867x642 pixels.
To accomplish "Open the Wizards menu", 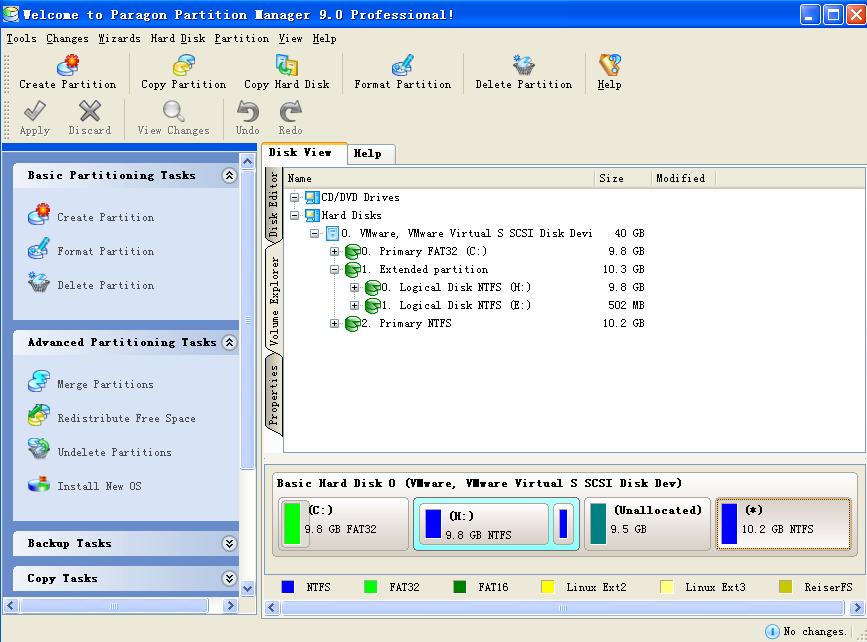I will (x=119, y=38).
